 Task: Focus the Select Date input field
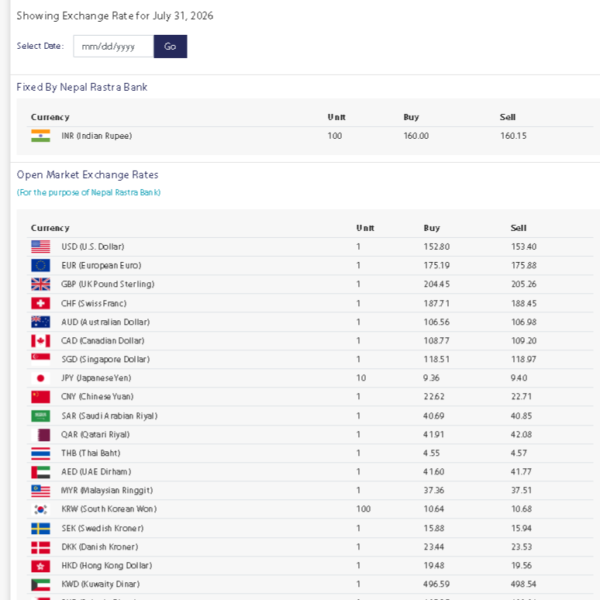[113, 46]
